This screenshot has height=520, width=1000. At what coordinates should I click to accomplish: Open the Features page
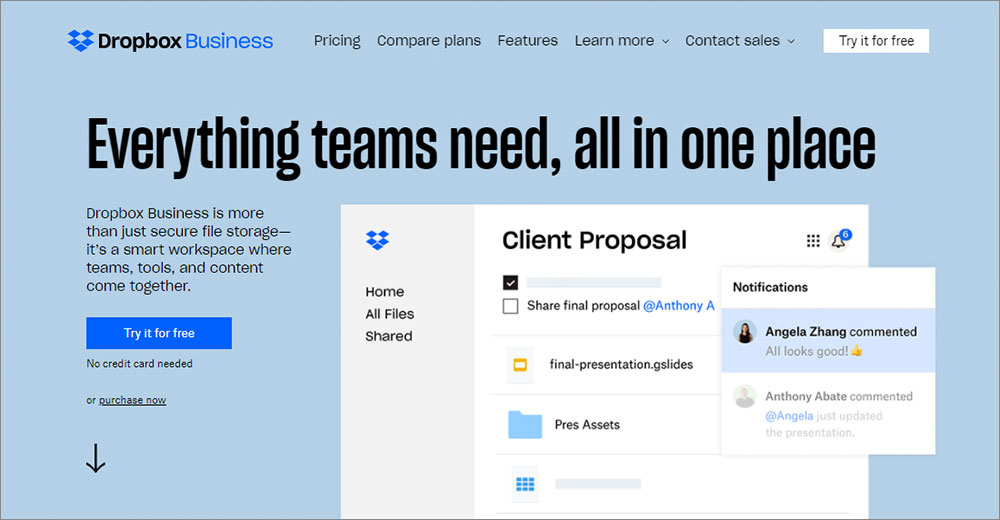(x=527, y=41)
